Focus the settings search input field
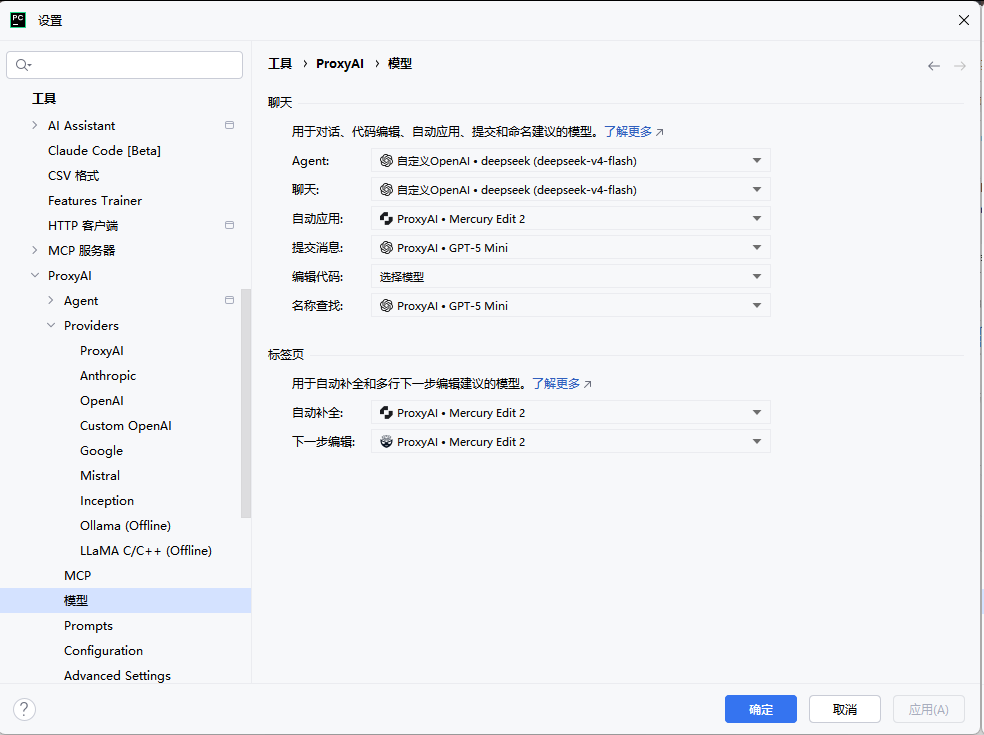This screenshot has width=984, height=735. click(124, 65)
